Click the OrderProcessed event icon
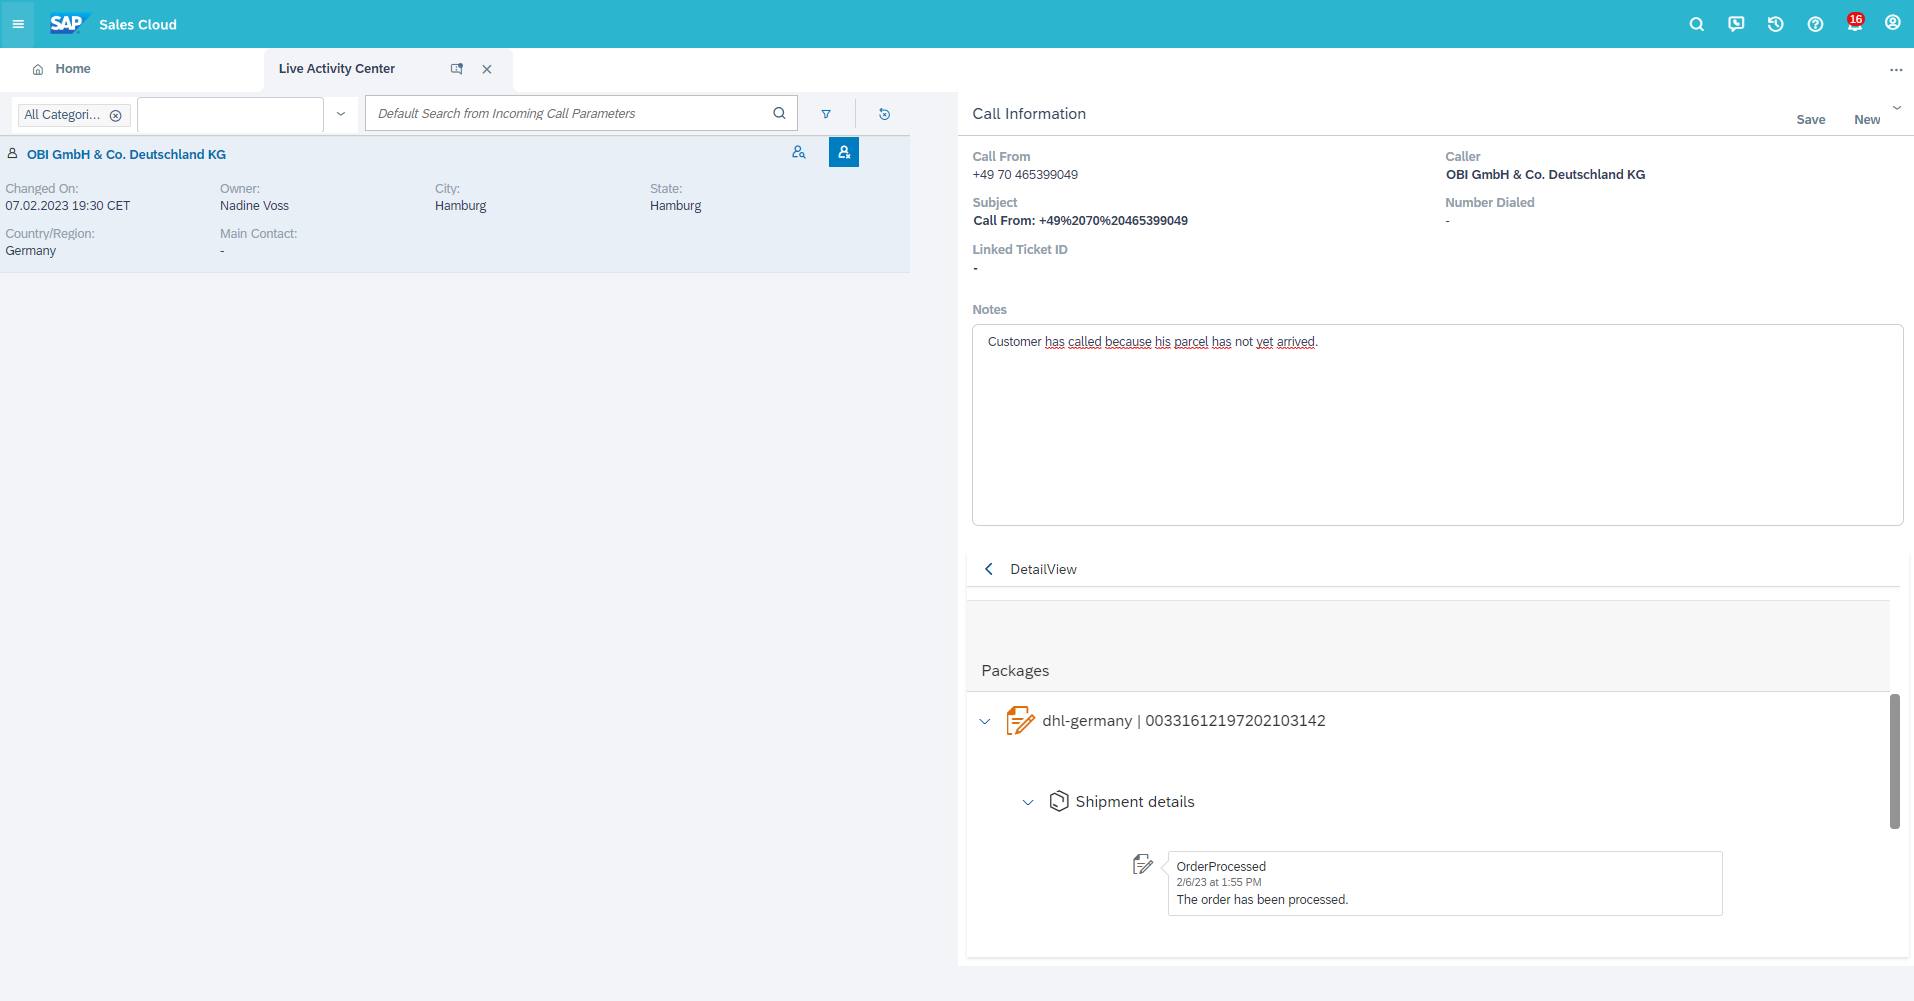The width and height of the screenshot is (1914, 1001). pos(1143,865)
